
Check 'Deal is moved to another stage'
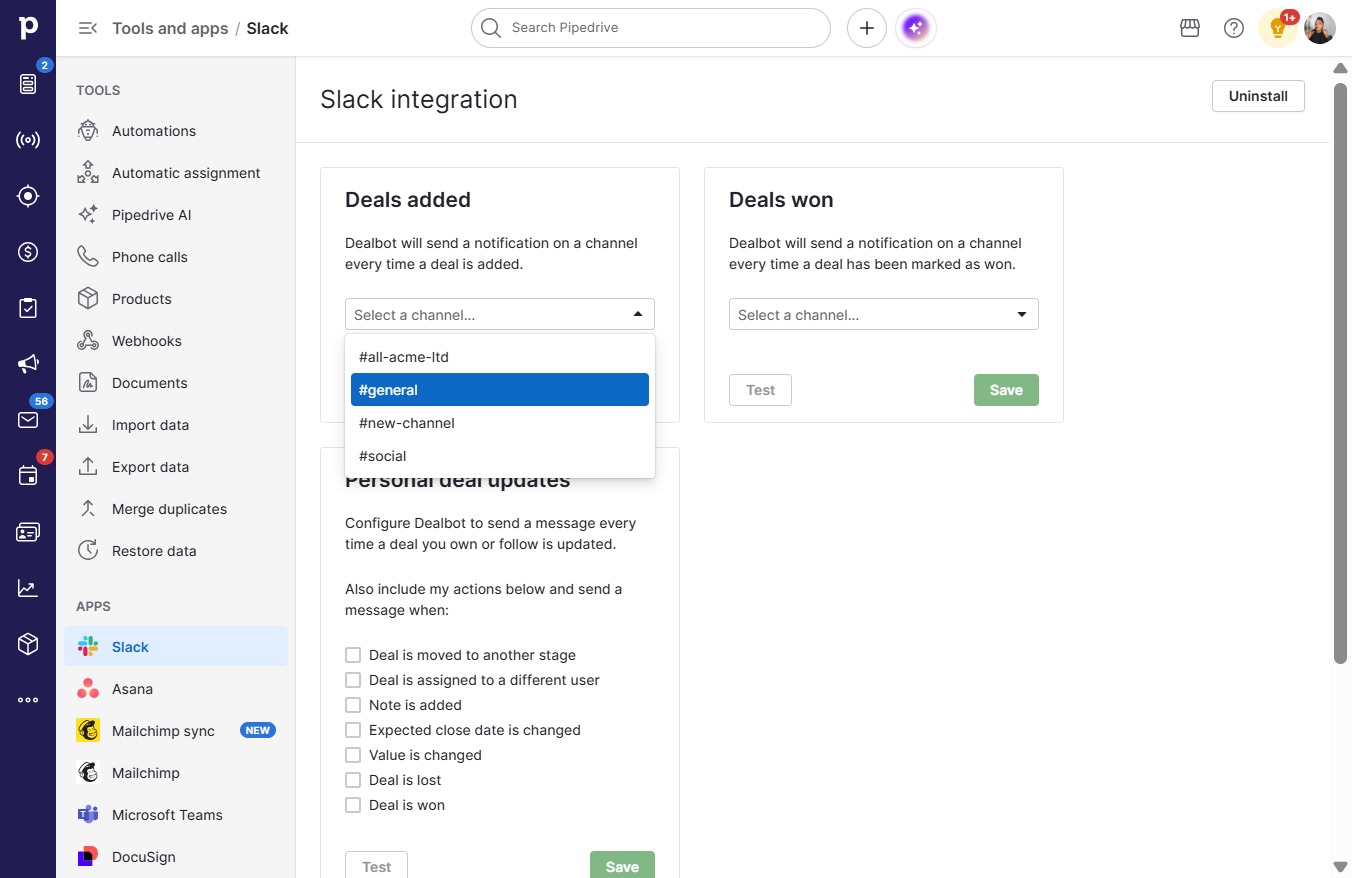click(x=353, y=655)
